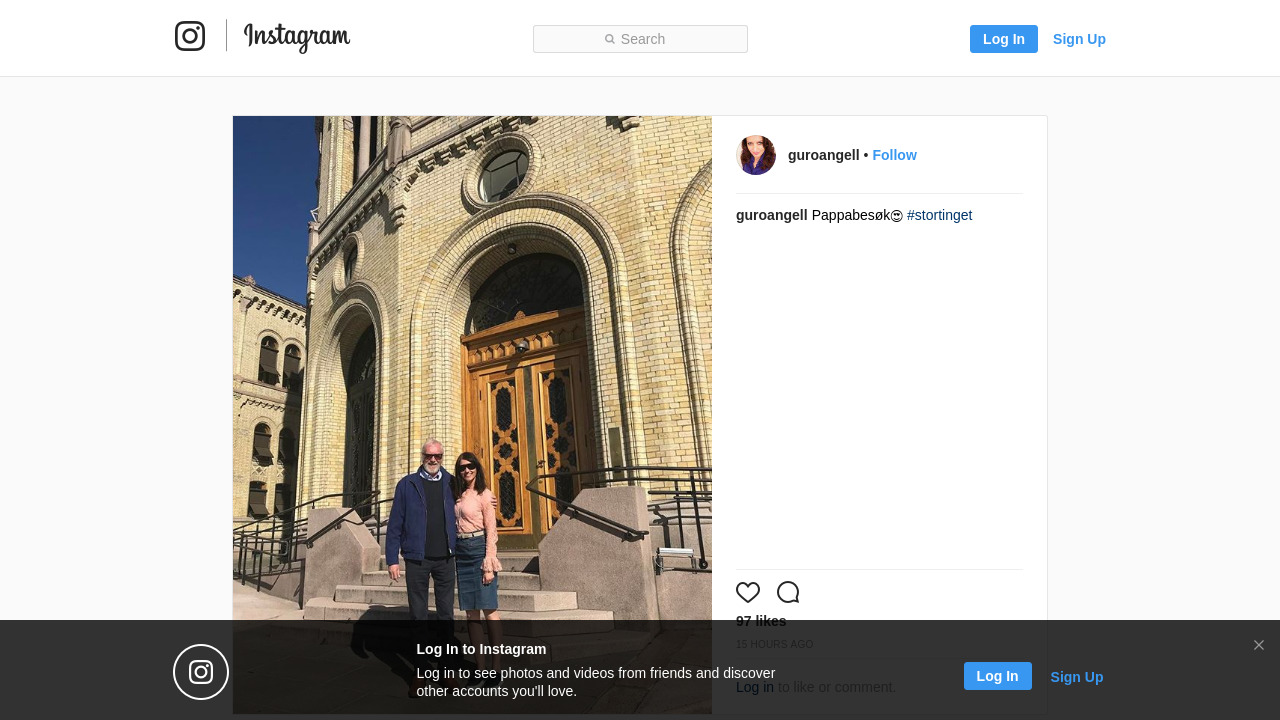Click circular Instagram icon in bottom banner
Viewport: 1280px width, 720px height.
pyautogui.click(x=201, y=672)
